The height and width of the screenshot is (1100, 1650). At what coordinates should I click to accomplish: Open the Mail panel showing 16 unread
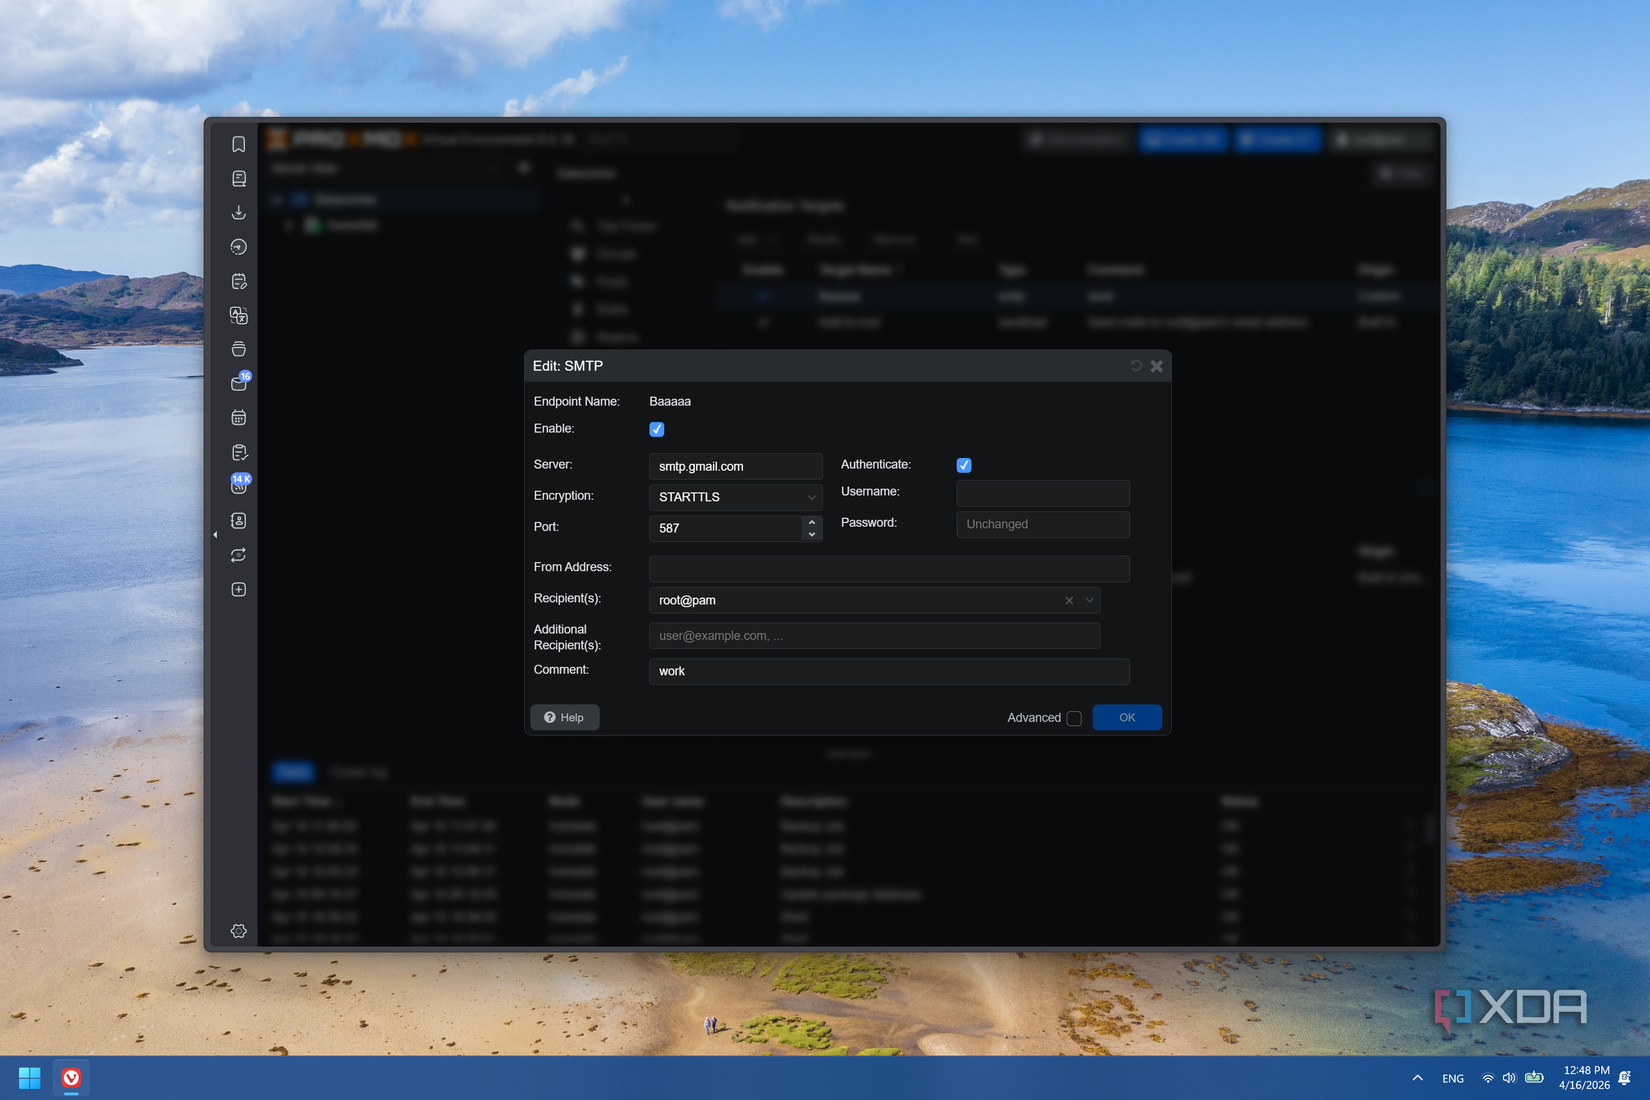pyautogui.click(x=238, y=383)
